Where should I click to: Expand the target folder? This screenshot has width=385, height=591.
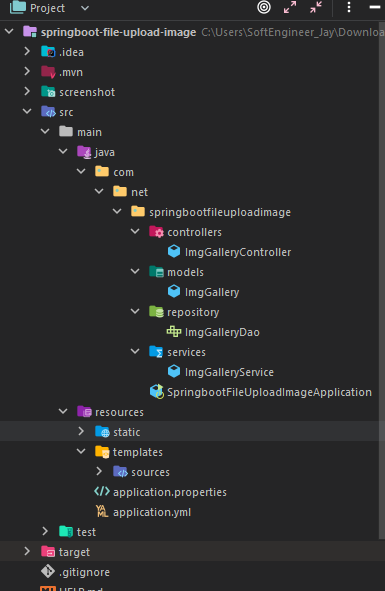point(27,551)
